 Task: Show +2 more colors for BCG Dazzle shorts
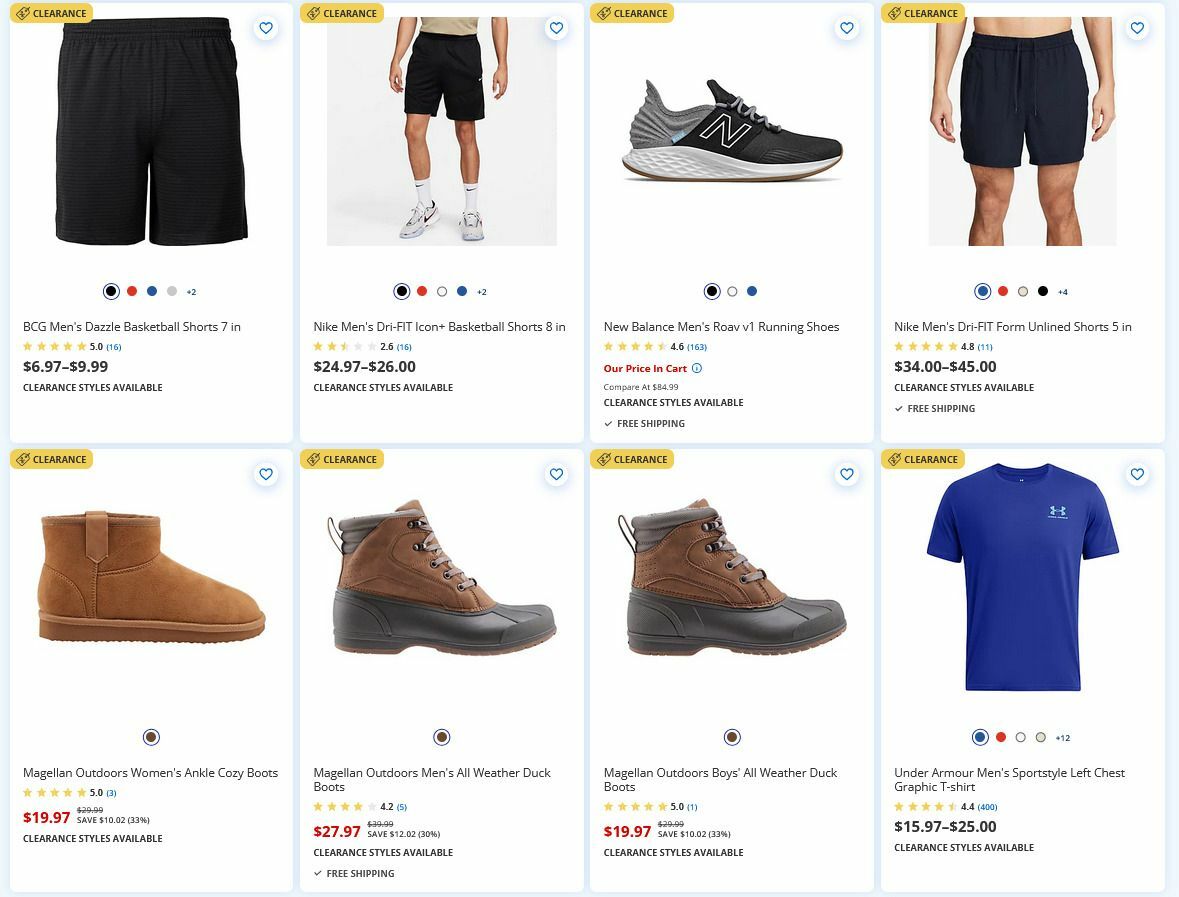(191, 291)
